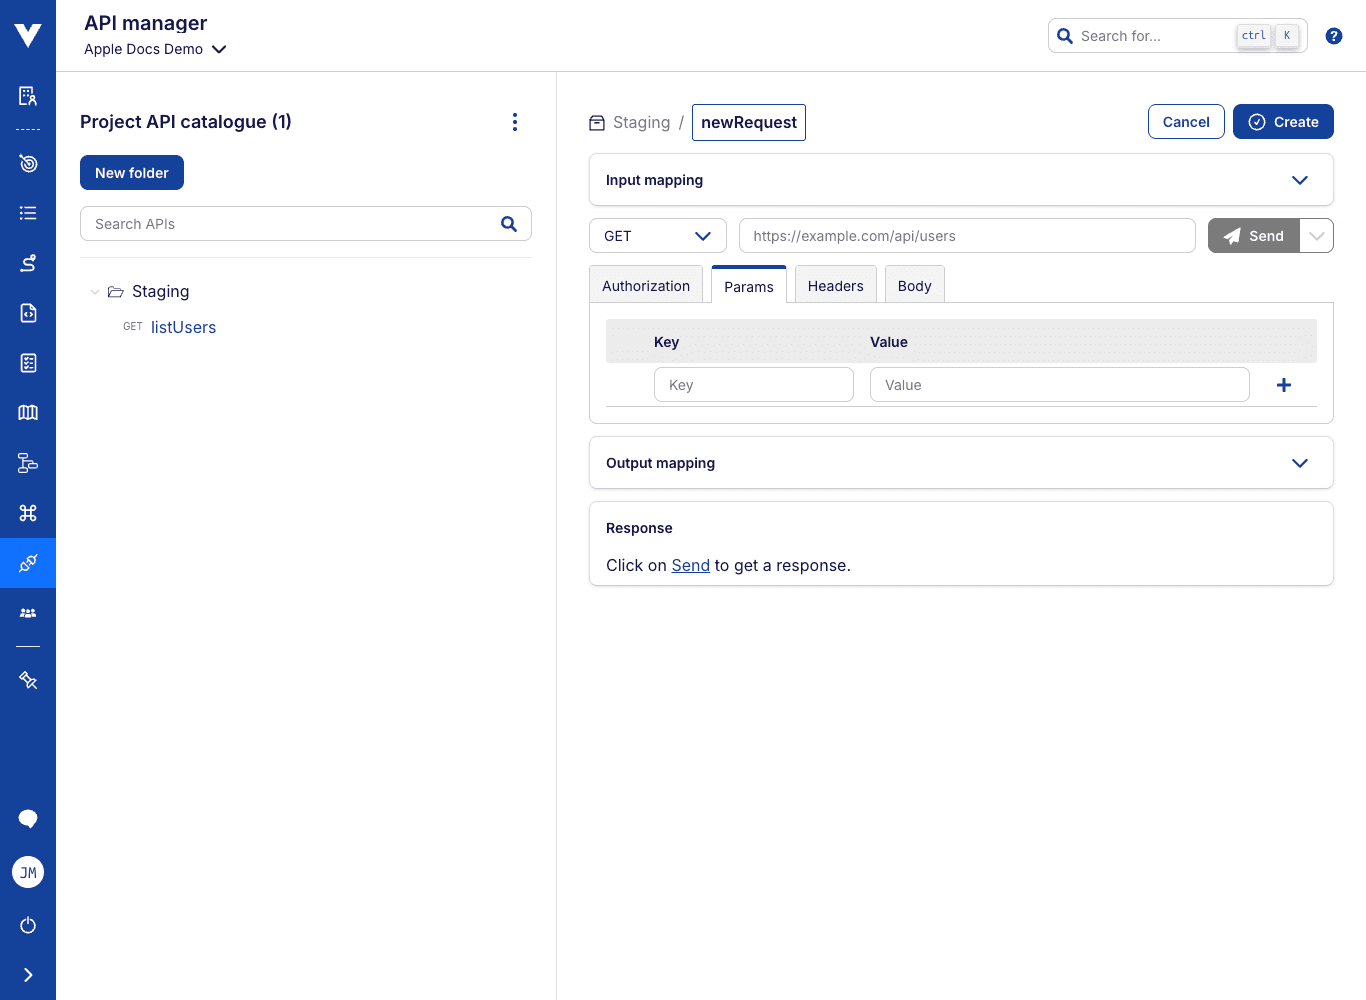The width and height of the screenshot is (1366, 1000).
Task: Open the map/documentation section in sidebar
Action: tap(27, 412)
